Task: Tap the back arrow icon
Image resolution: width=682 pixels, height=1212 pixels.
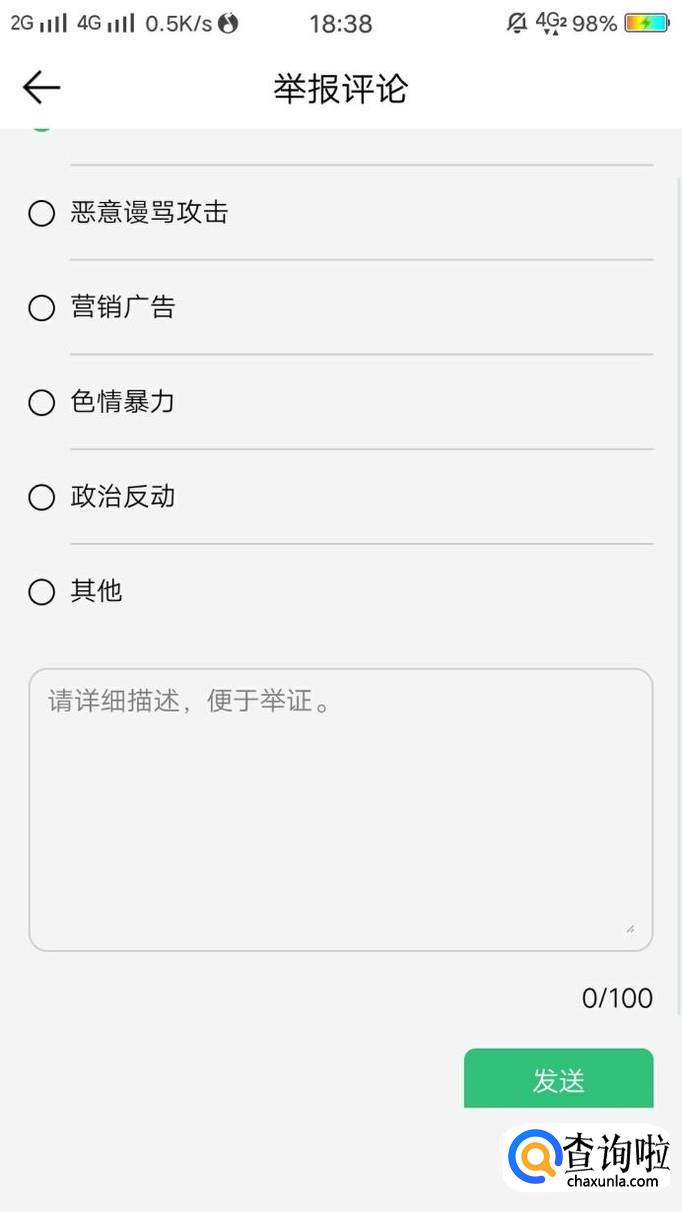Action: pyautogui.click(x=41, y=88)
